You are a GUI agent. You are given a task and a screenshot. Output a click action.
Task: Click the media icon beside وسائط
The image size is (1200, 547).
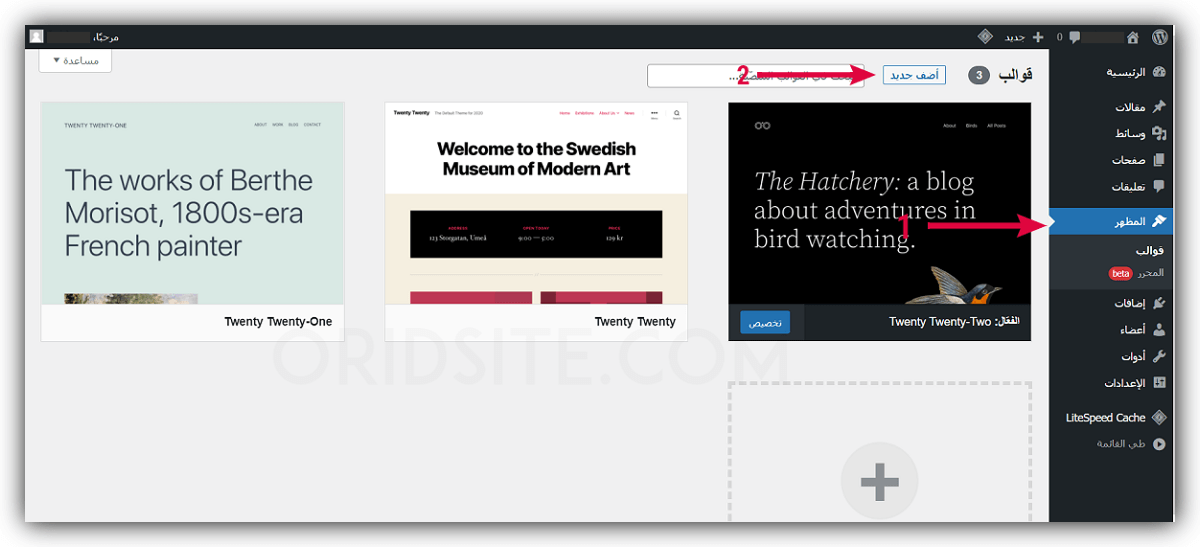pyautogui.click(x=1160, y=133)
